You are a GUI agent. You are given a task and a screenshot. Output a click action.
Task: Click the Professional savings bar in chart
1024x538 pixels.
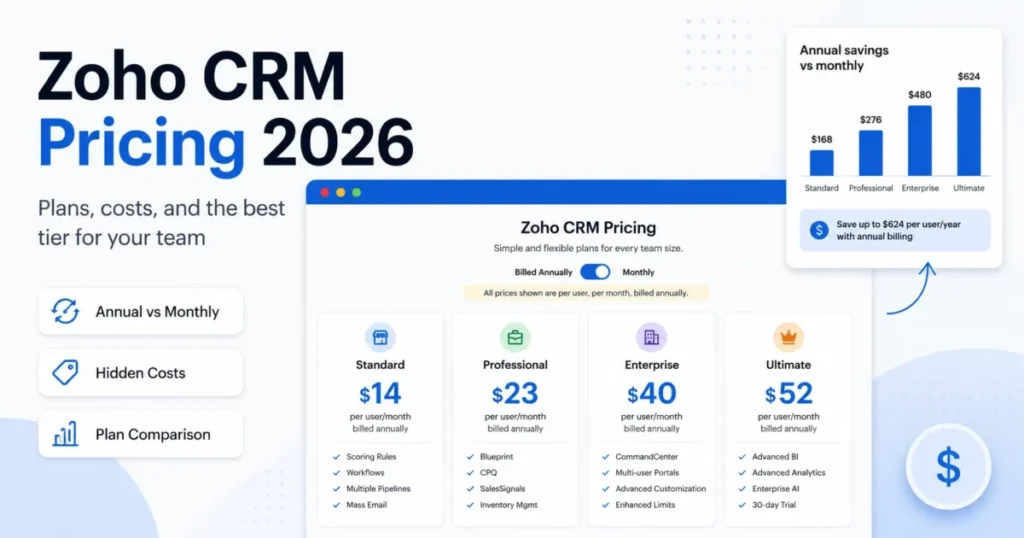[871, 153]
